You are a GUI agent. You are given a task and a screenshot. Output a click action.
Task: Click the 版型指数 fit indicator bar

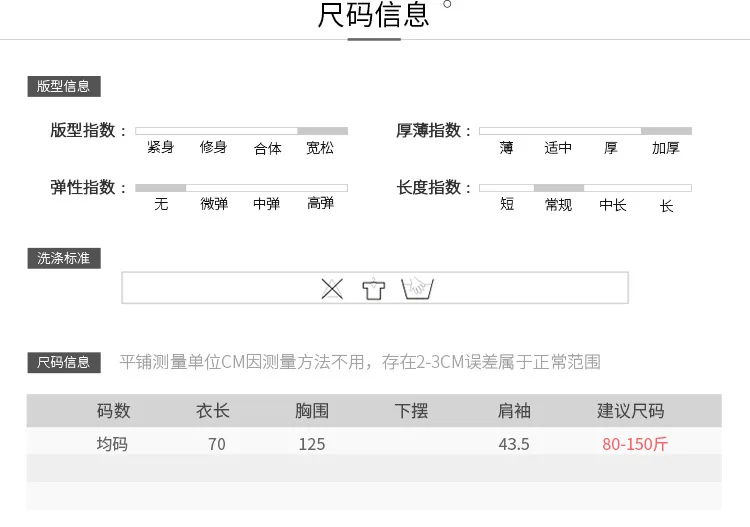pyautogui.click(x=242, y=131)
